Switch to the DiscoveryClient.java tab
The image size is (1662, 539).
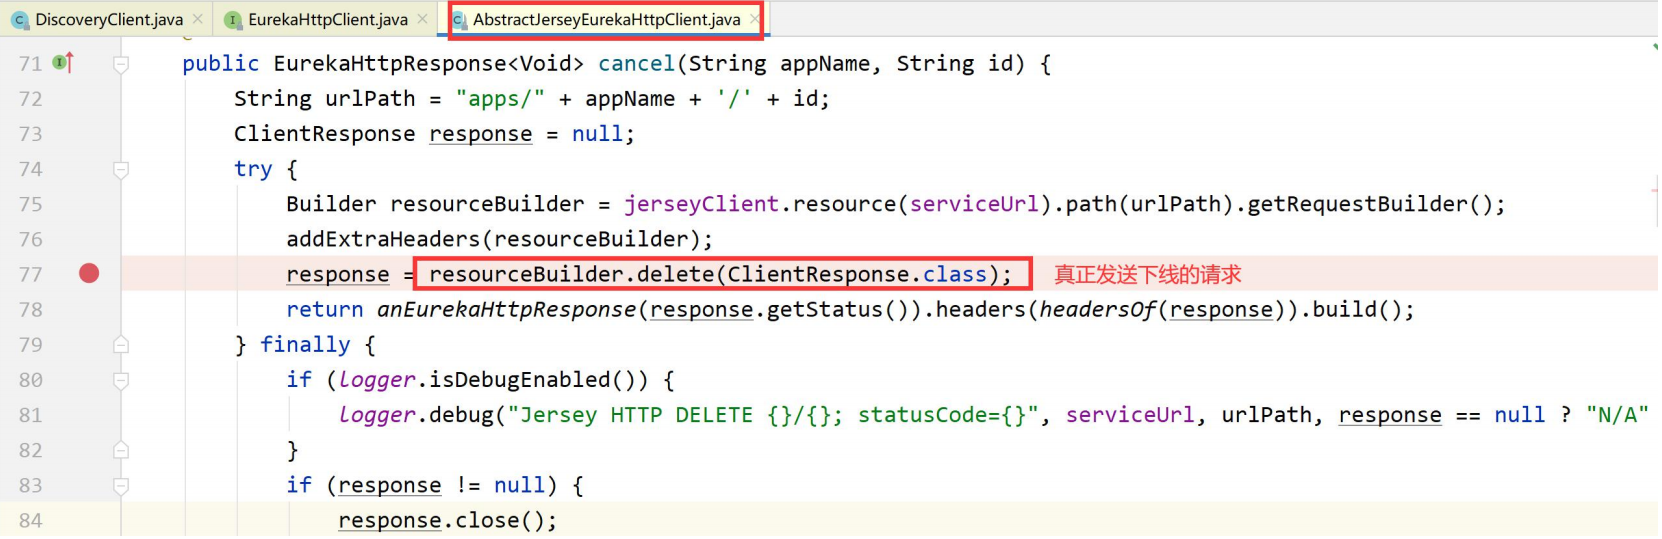pos(109,20)
